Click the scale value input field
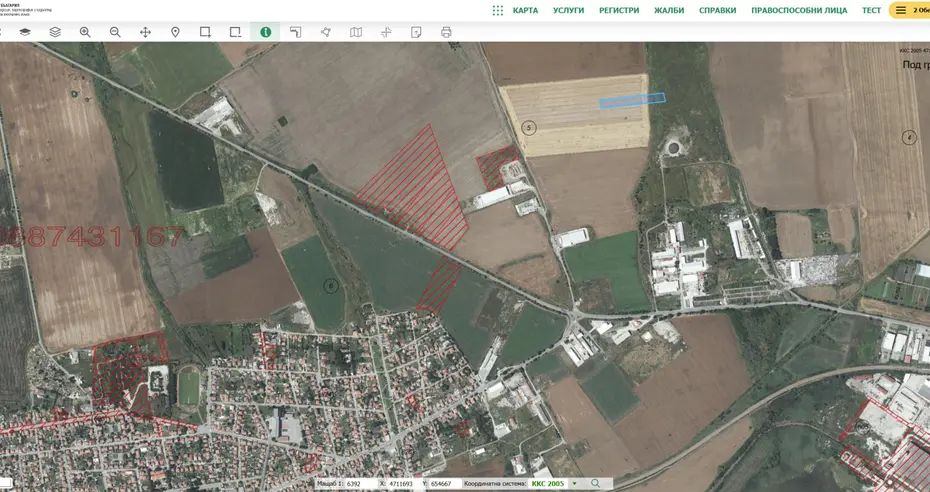Viewport: 930px width, 492px height. point(357,484)
